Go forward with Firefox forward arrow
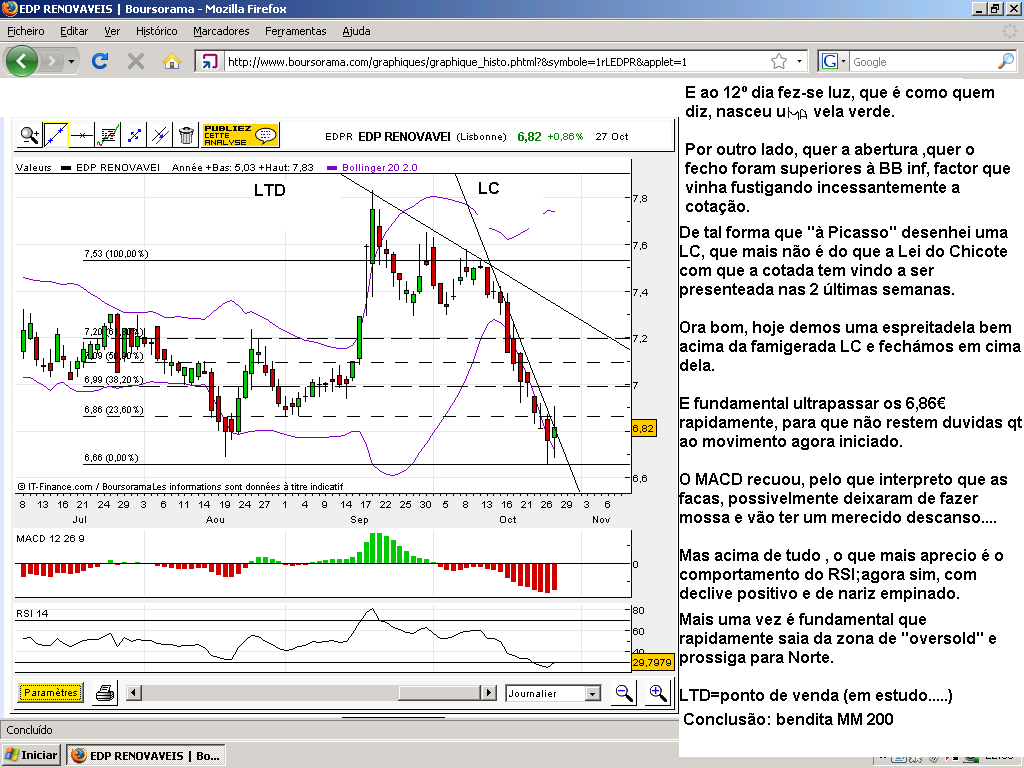 (52, 61)
